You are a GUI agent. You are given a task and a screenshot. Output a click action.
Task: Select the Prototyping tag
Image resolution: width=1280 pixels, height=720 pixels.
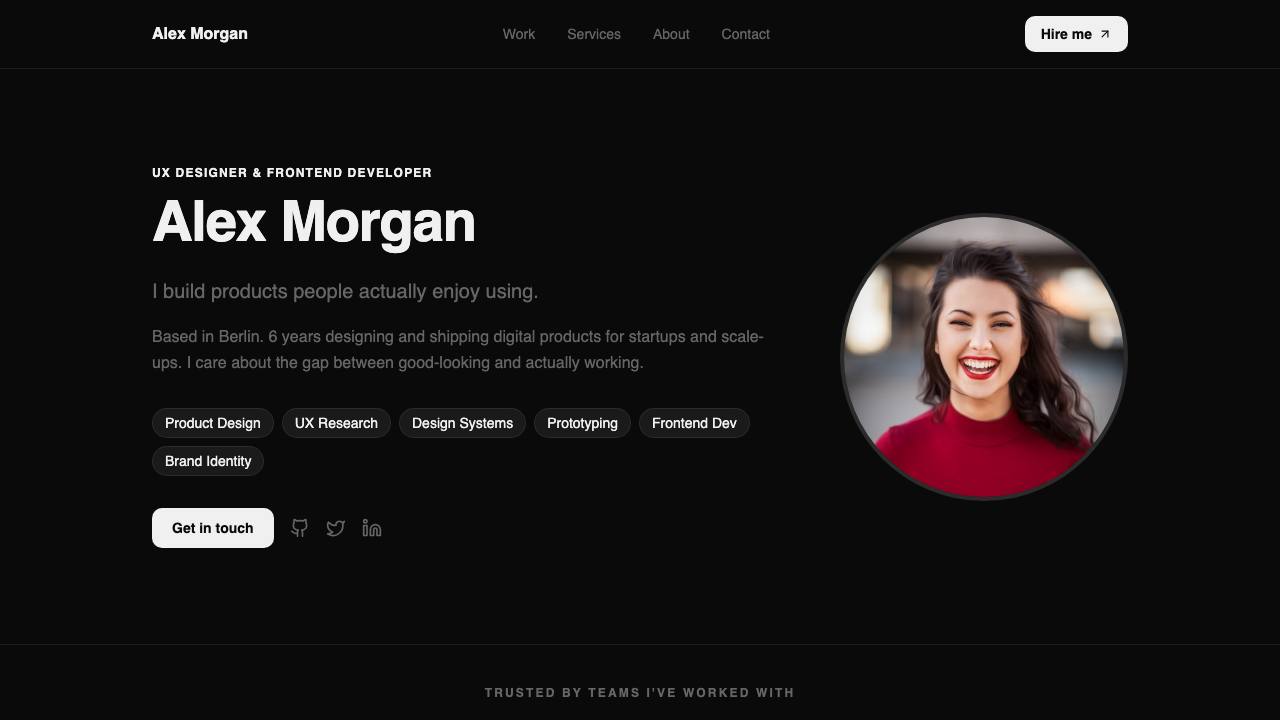(582, 423)
